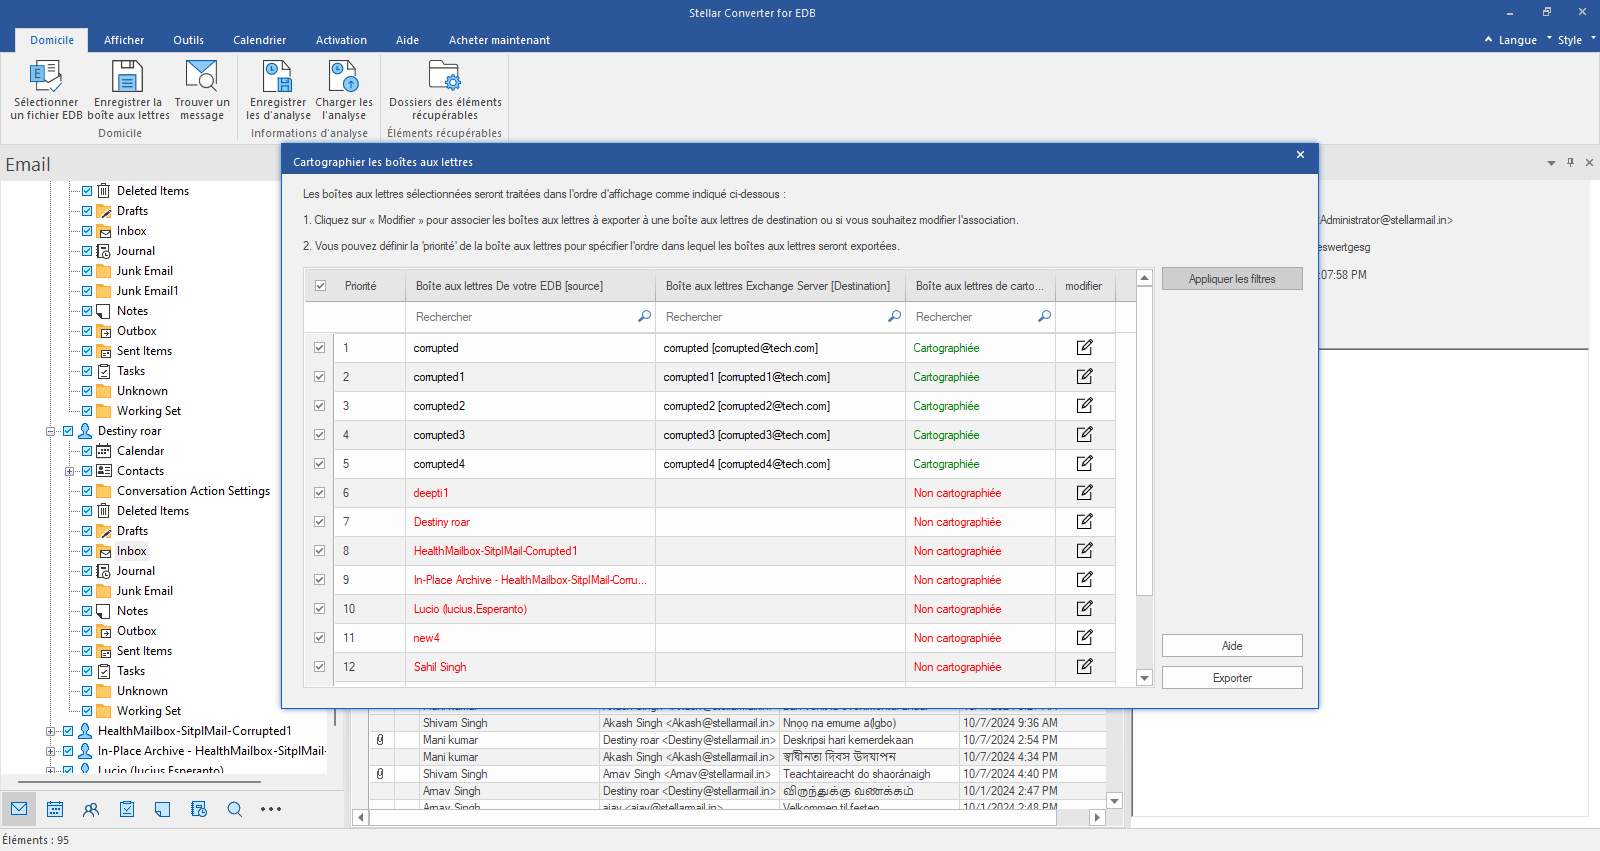1600x851 pixels.
Task: Edit mapping for corrupted1 row
Action: (1084, 376)
